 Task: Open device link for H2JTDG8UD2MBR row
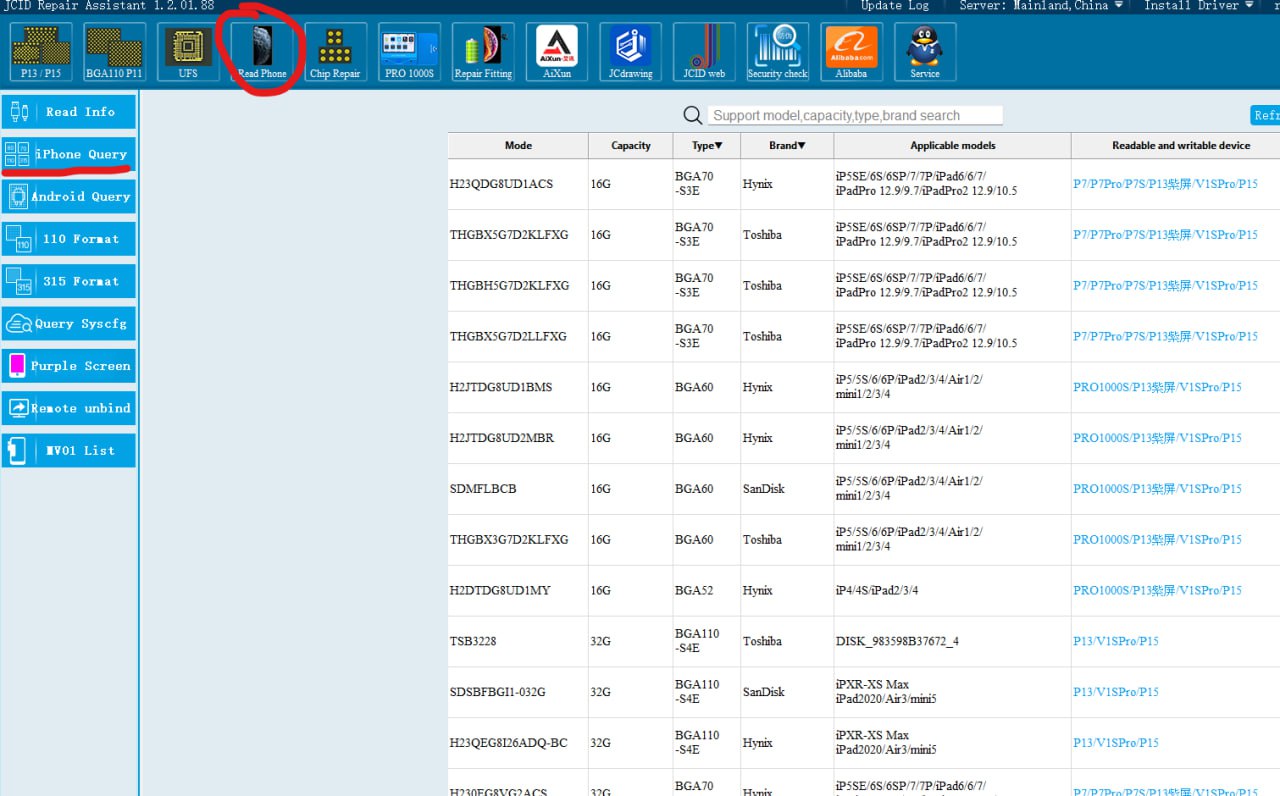(1157, 438)
